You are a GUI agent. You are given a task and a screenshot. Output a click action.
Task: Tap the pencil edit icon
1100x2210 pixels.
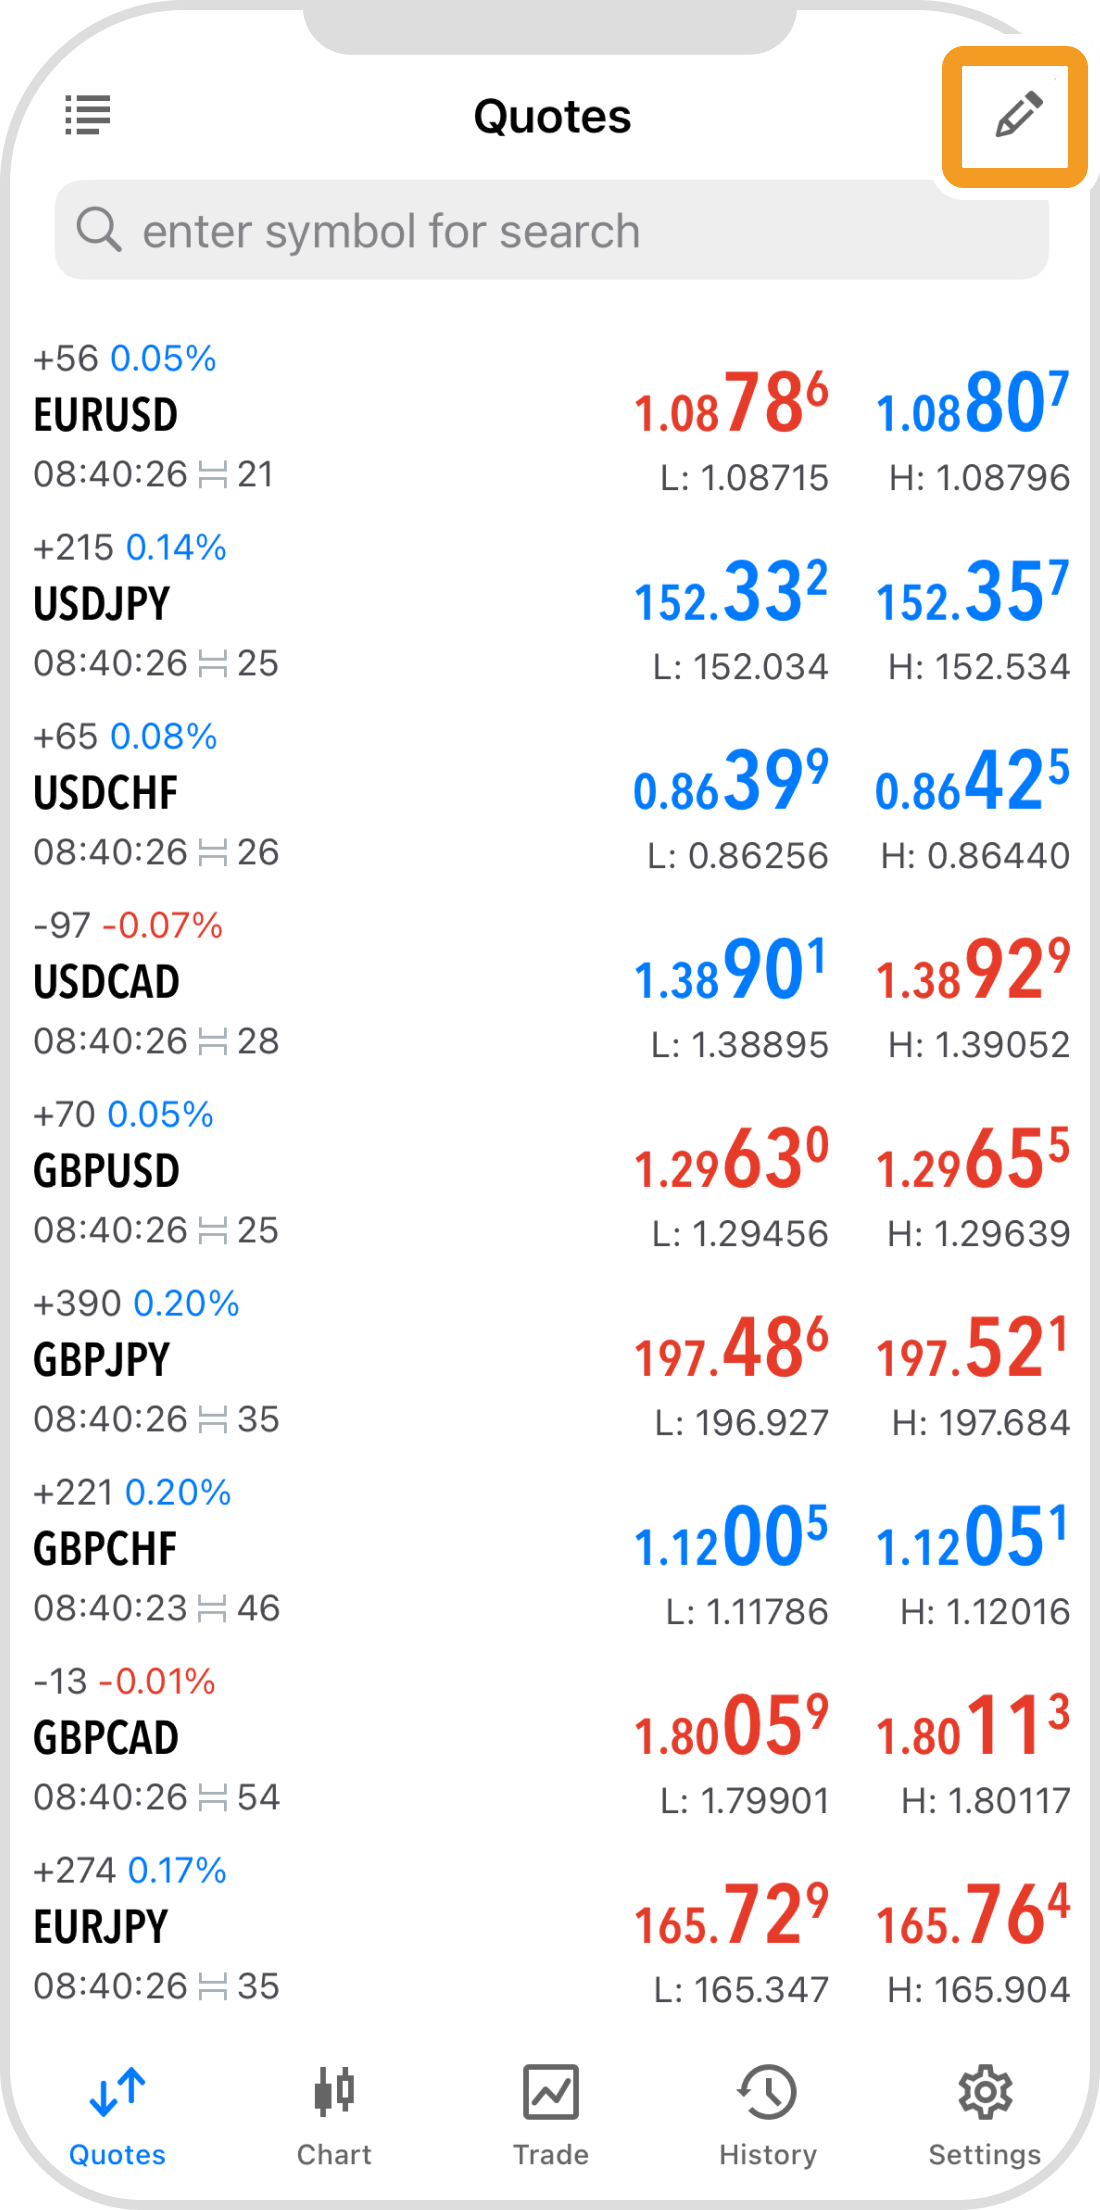click(1017, 115)
